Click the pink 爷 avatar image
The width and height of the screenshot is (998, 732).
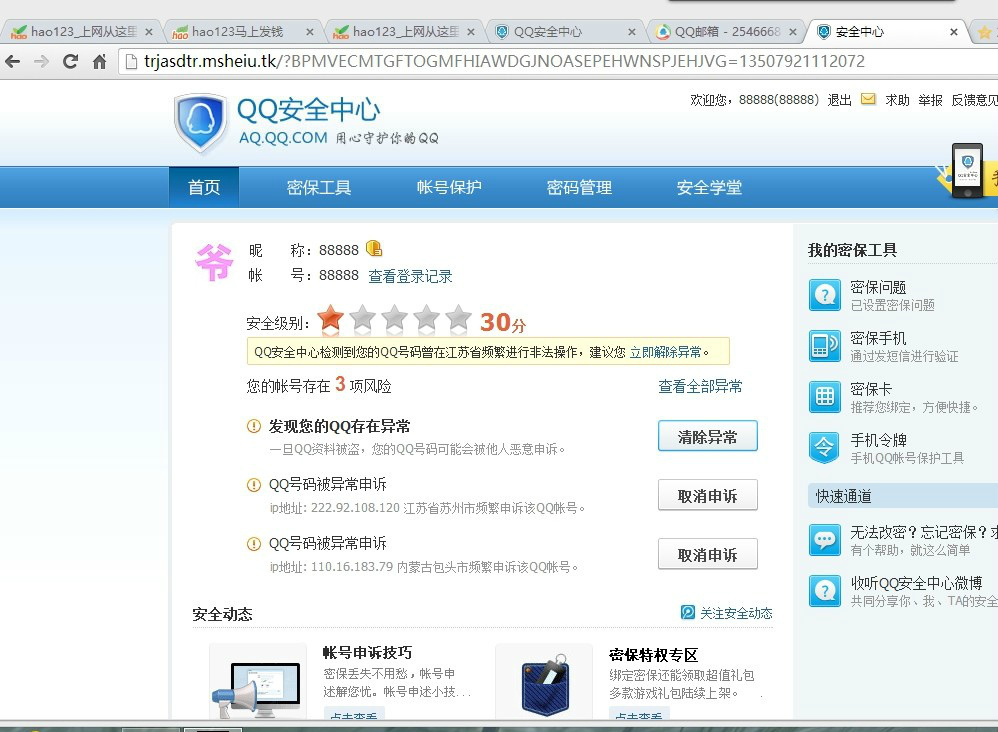click(214, 262)
